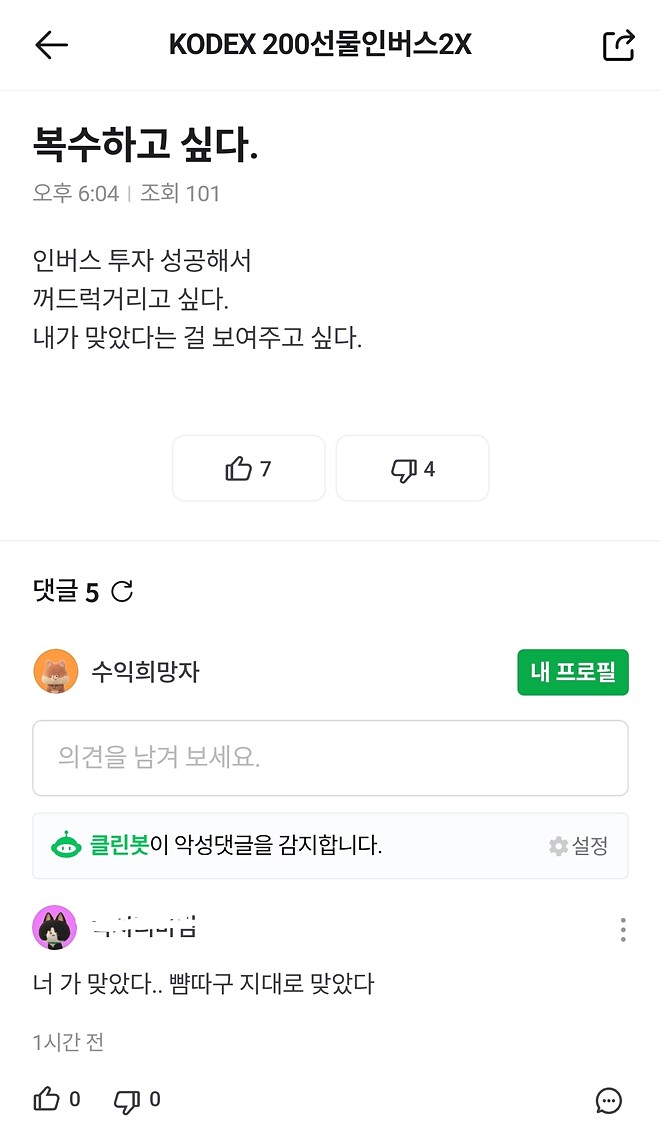This screenshot has width=660, height=1138.
Task: Tap the back arrow to exit the post
Action: tap(44, 44)
